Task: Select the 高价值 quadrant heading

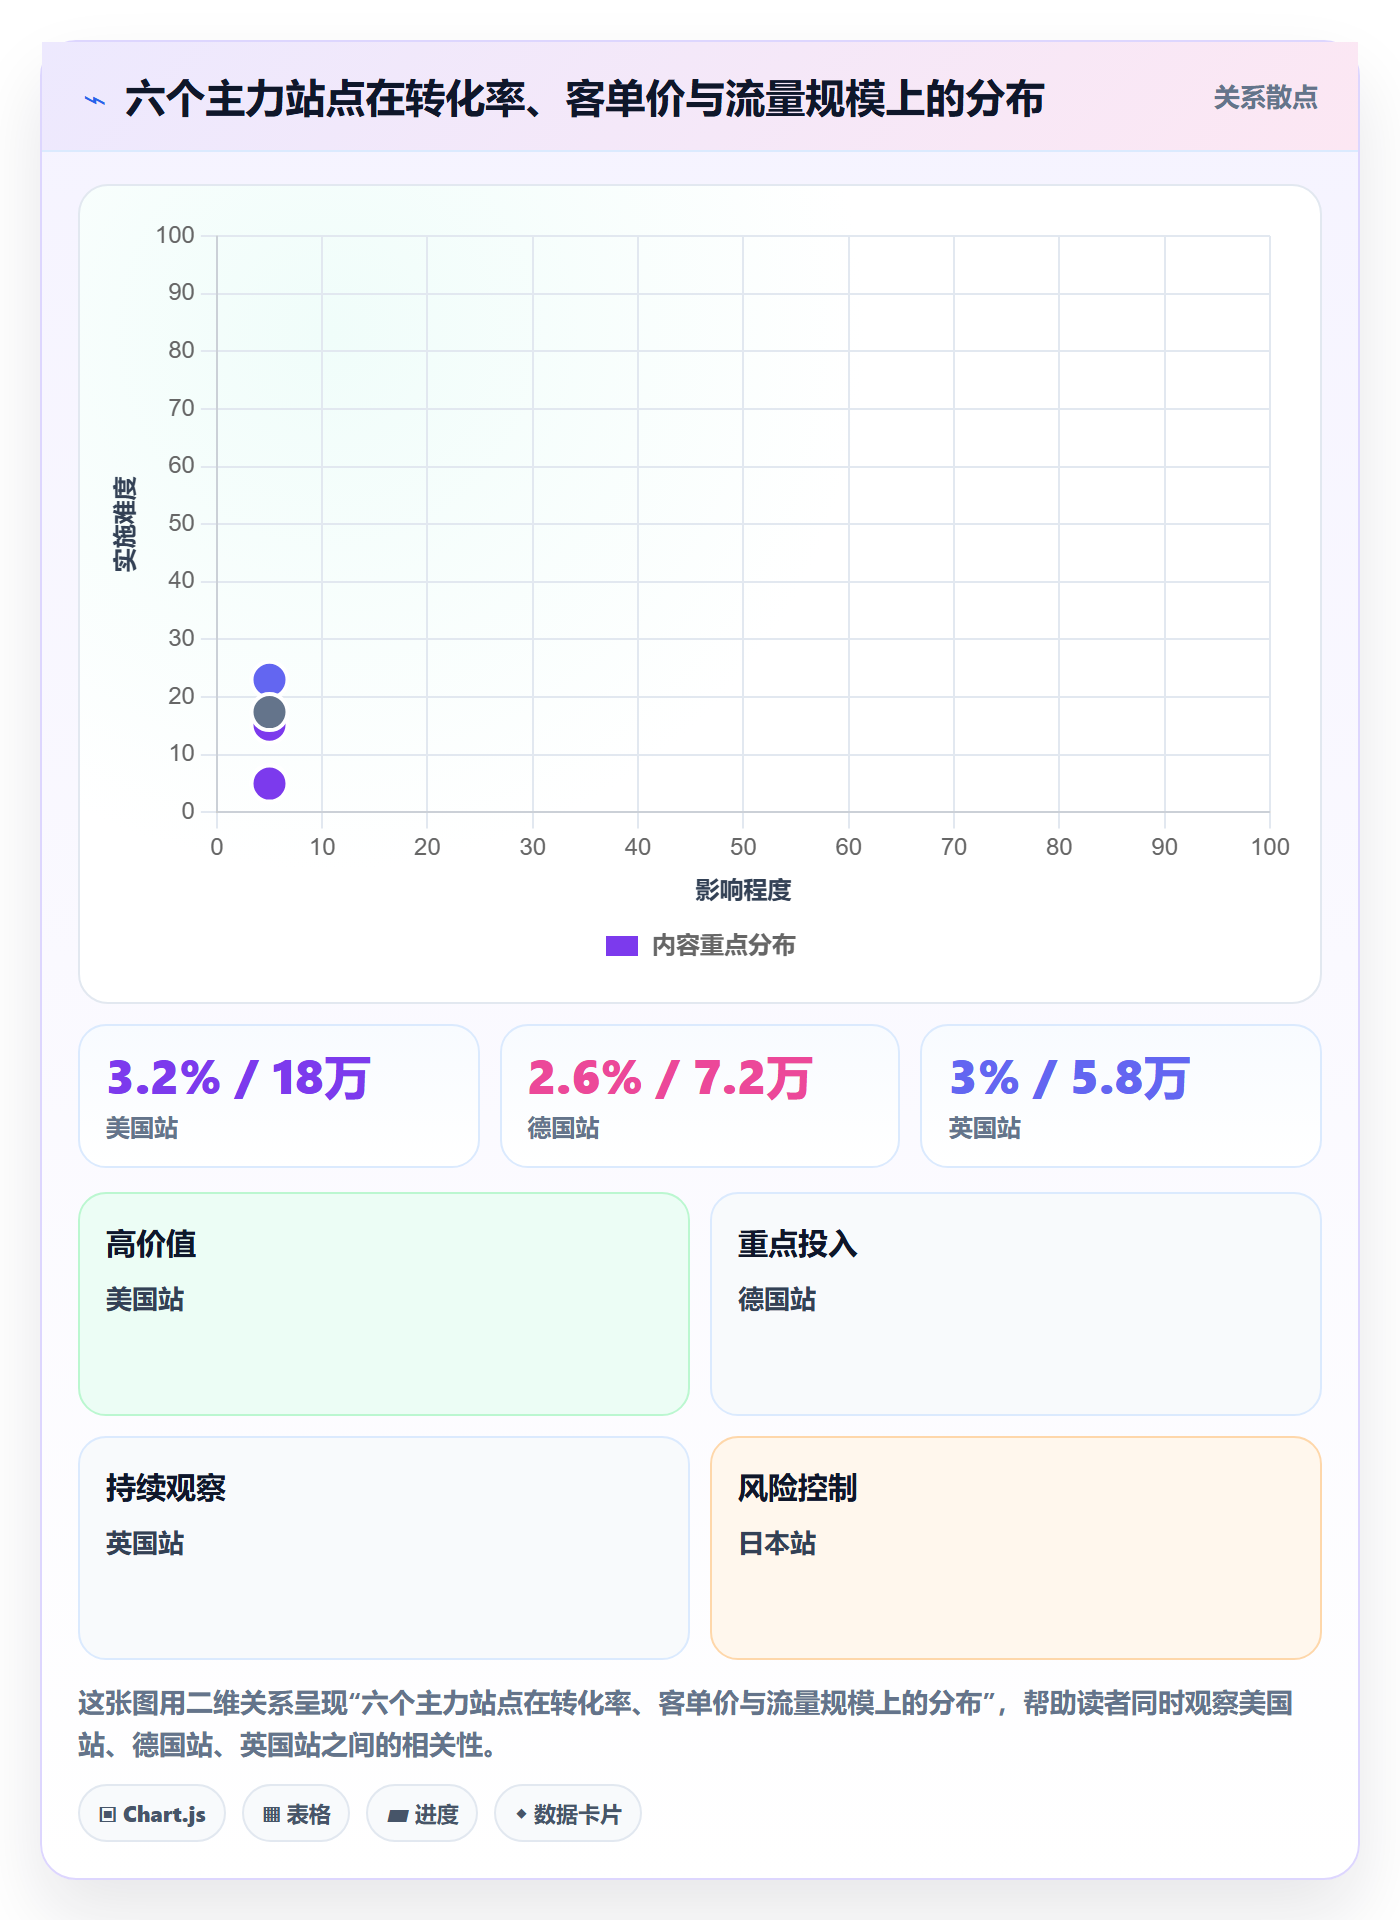Action: [x=151, y=1244]
